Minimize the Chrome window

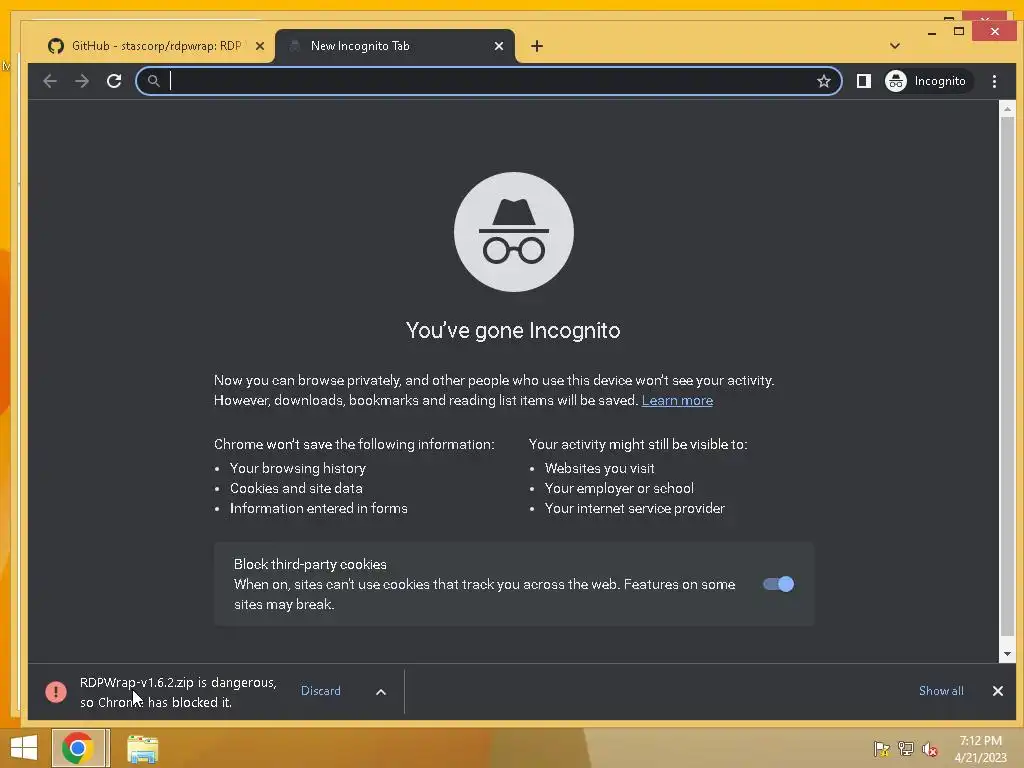click(x=932, y=33)
